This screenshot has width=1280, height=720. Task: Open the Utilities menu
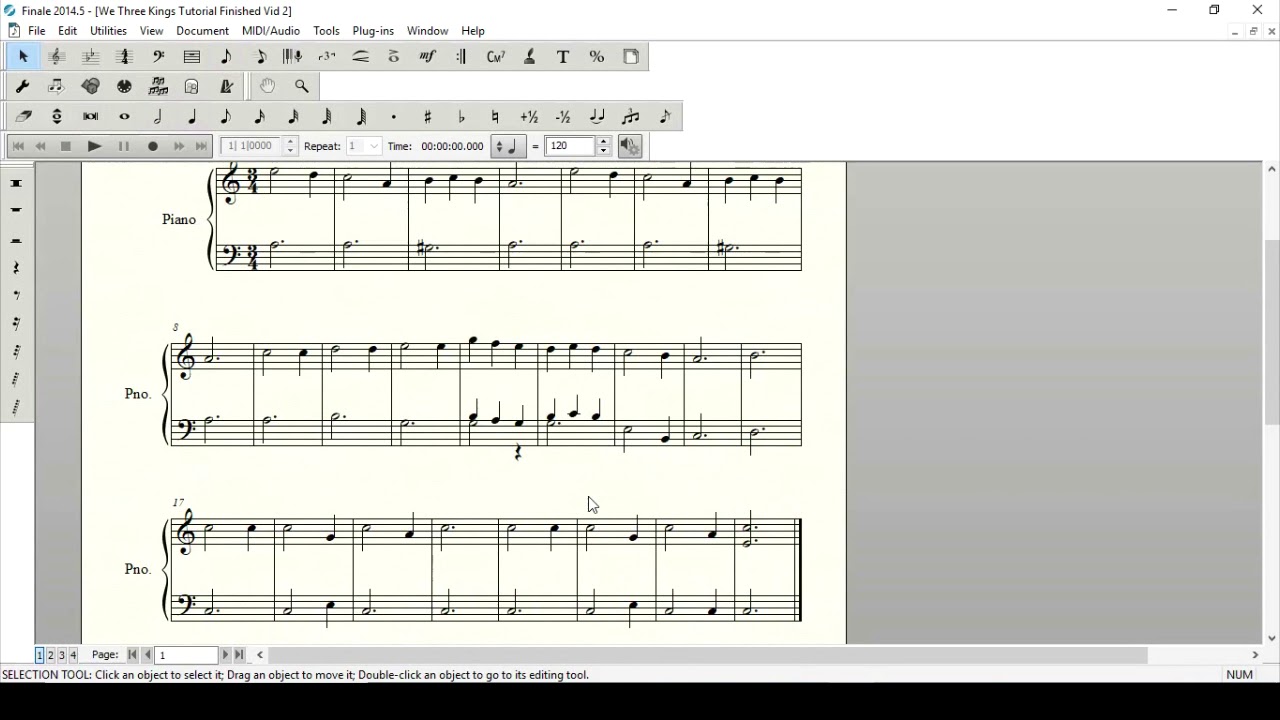[108, 31]
